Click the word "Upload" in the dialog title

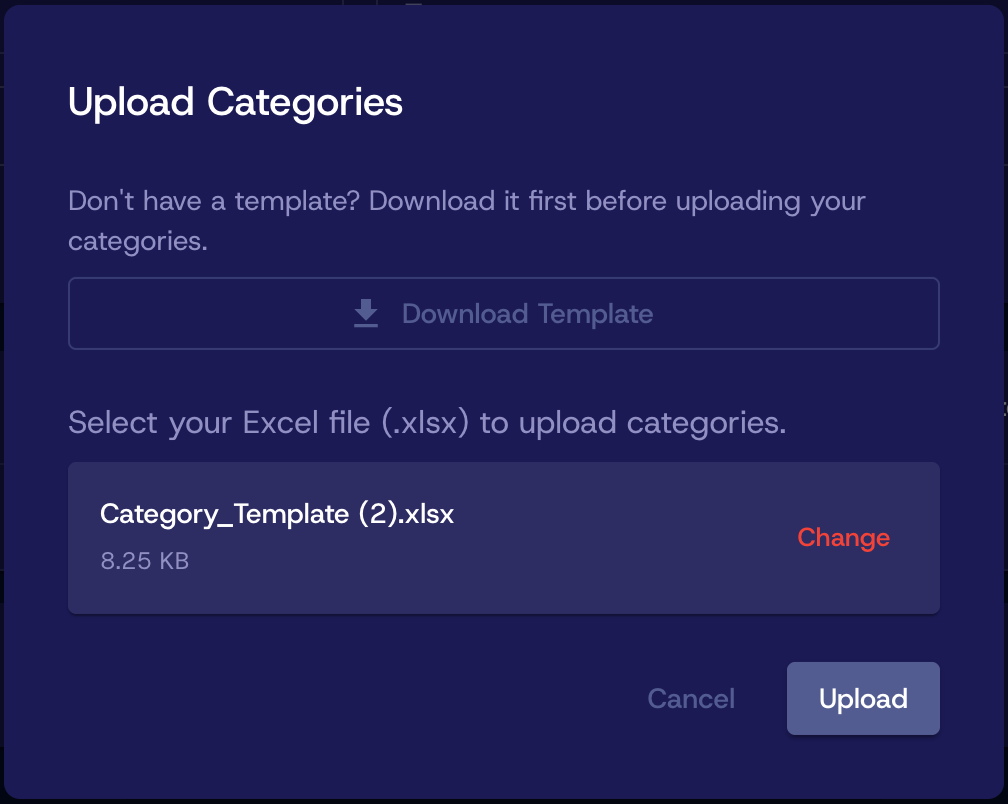coord(132,102)
